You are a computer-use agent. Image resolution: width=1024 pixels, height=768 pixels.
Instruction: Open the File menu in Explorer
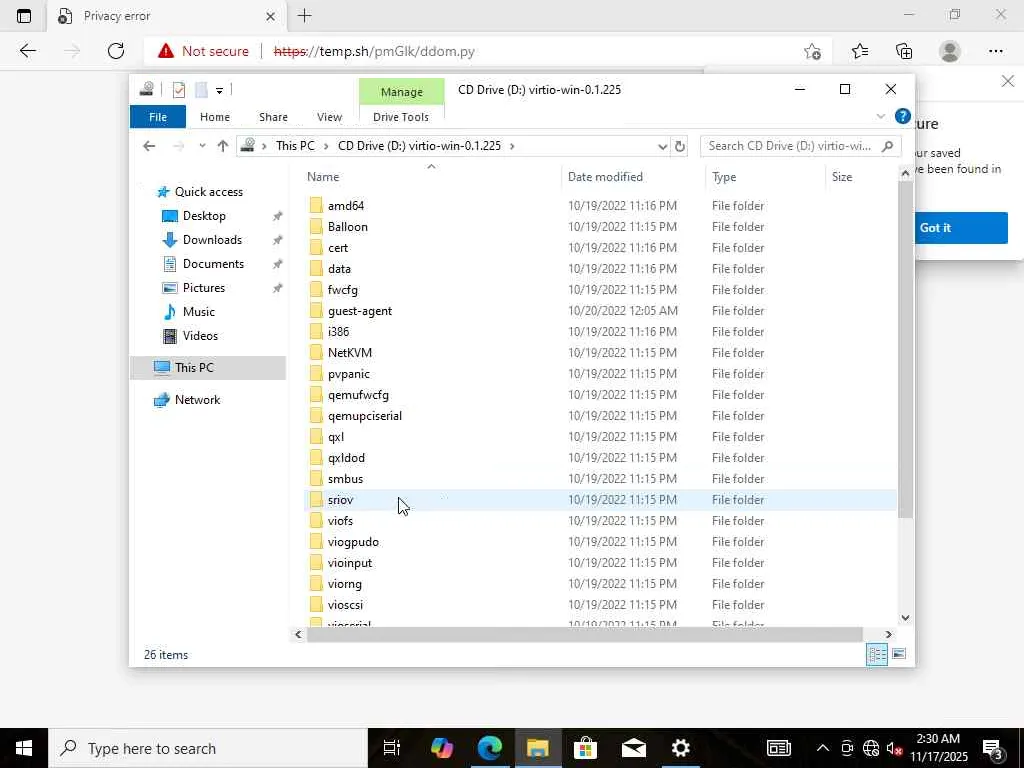coord(158,117)
